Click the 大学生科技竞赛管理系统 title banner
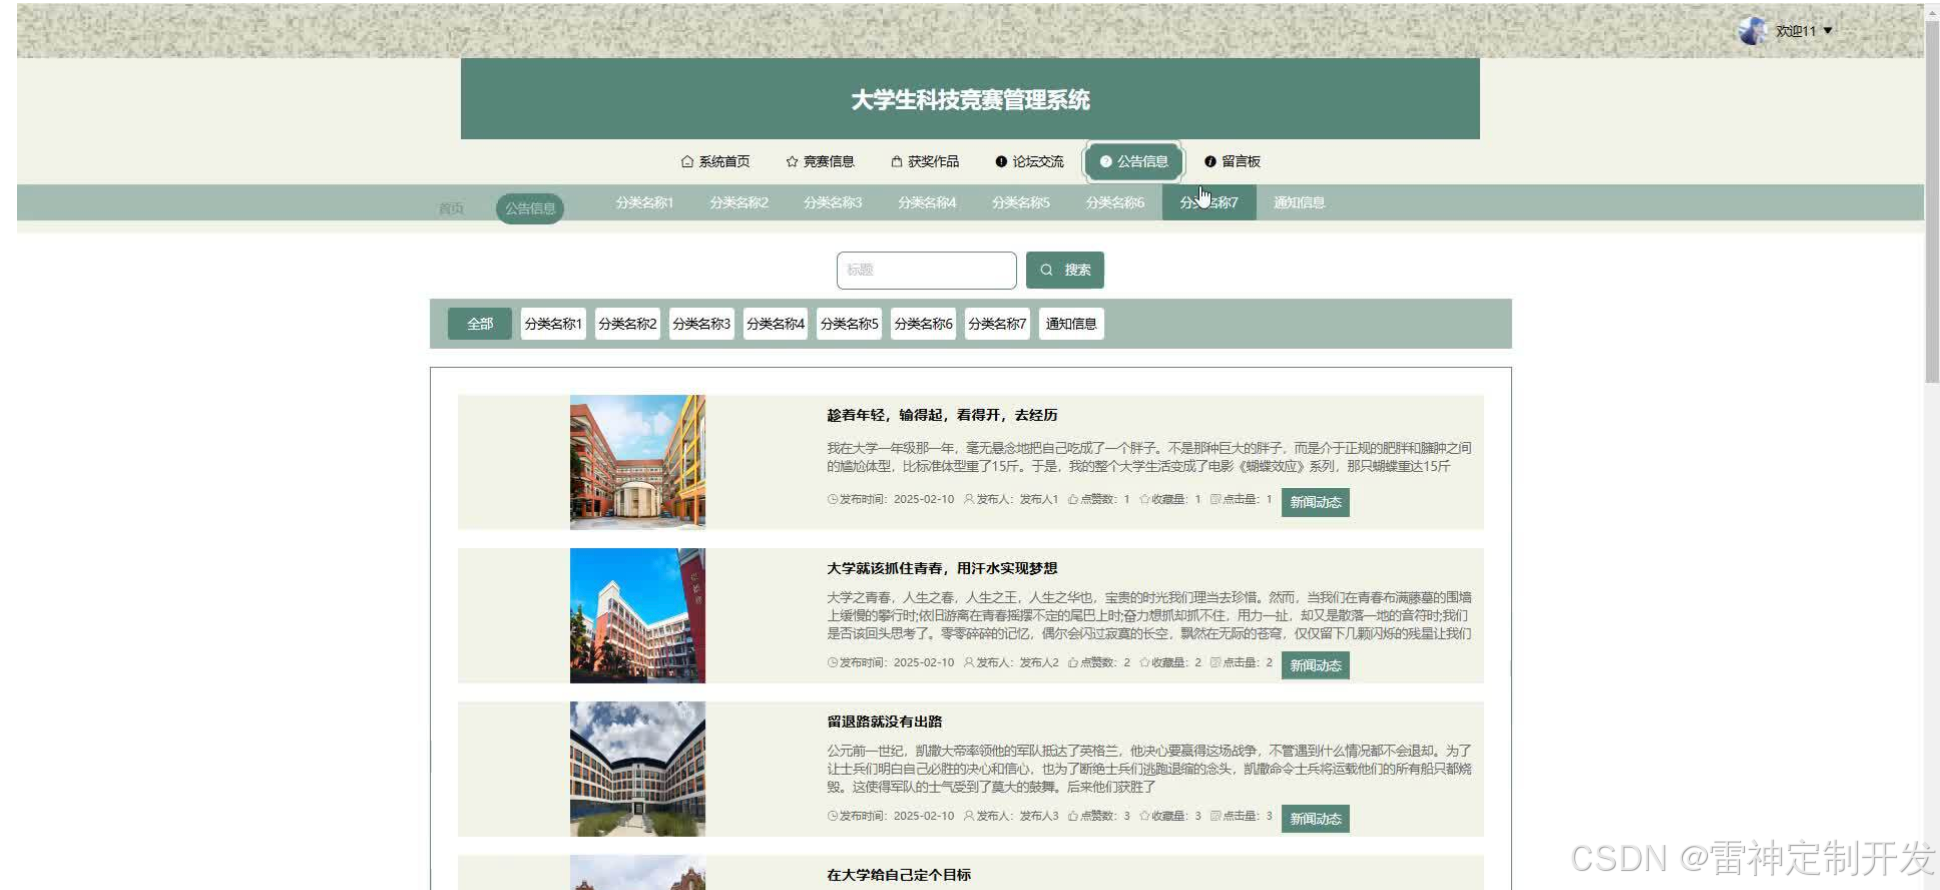Image resolution: width=1940 pixels, height=890 pixels. pos(970,99)
